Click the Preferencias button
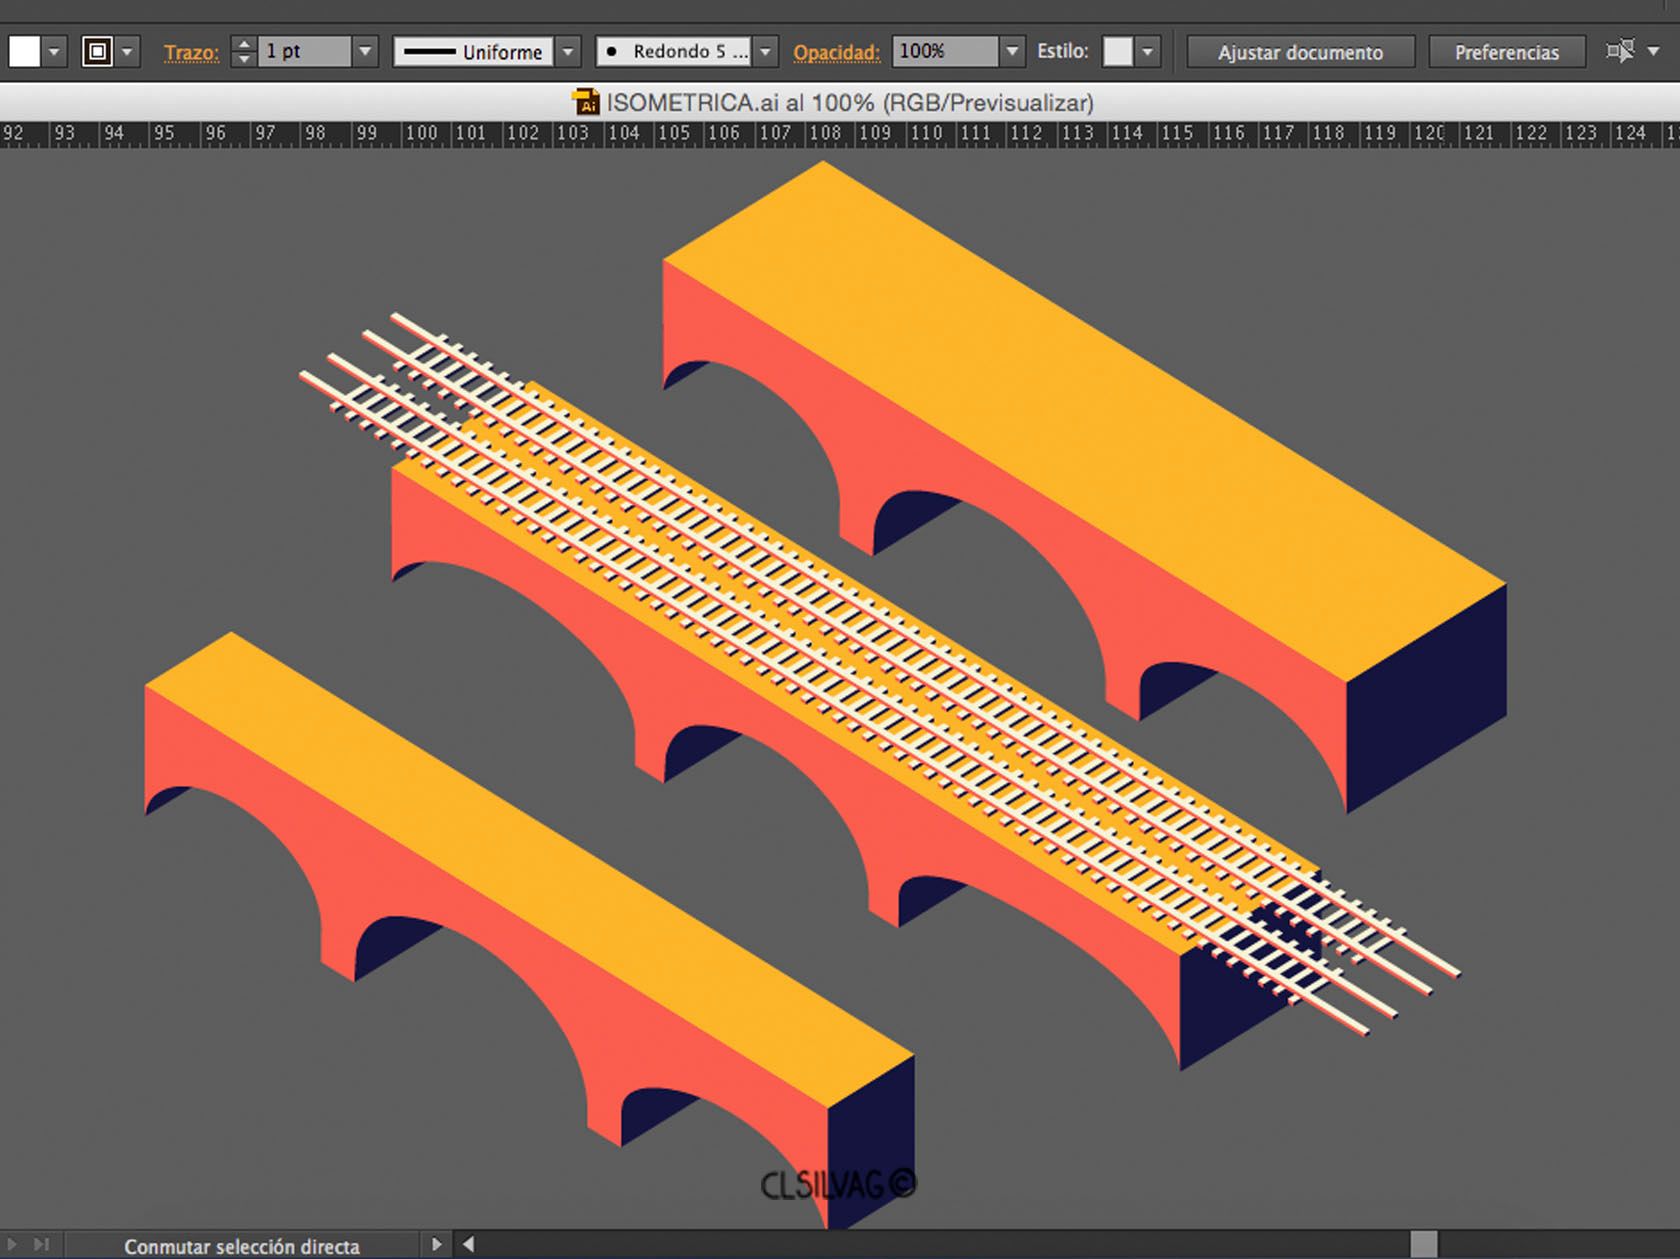 pyautogui.click(x=1506, y=52)
